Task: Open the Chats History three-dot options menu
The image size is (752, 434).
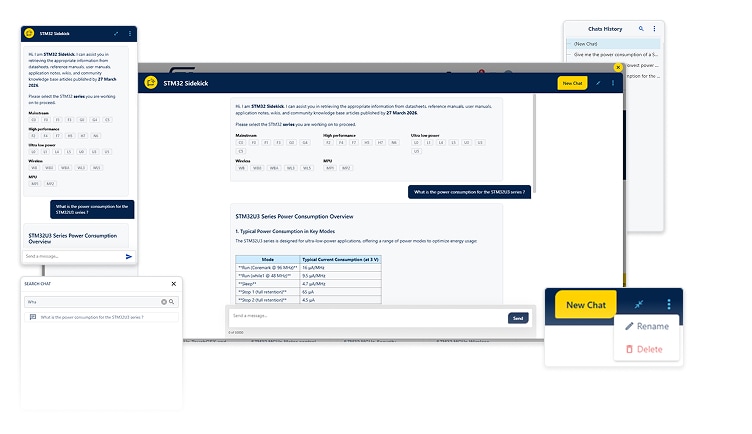Action: coord(655,29)
